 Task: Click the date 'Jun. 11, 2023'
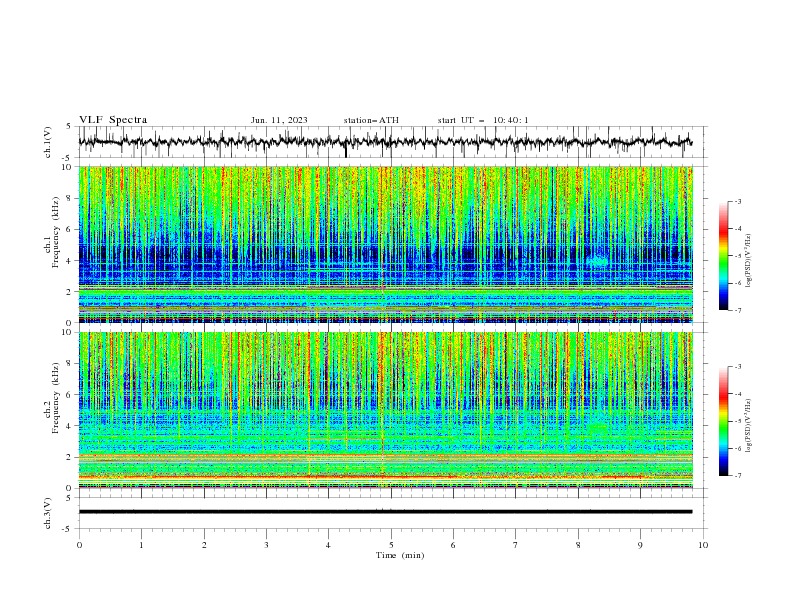point(279,120)
